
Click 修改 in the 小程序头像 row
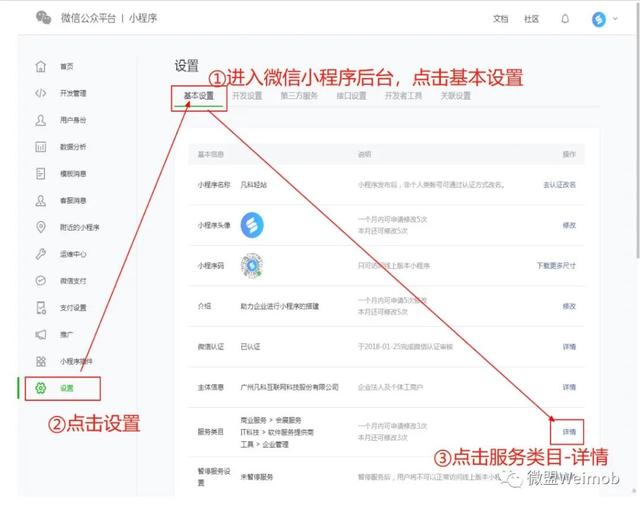tap(569, 225)
